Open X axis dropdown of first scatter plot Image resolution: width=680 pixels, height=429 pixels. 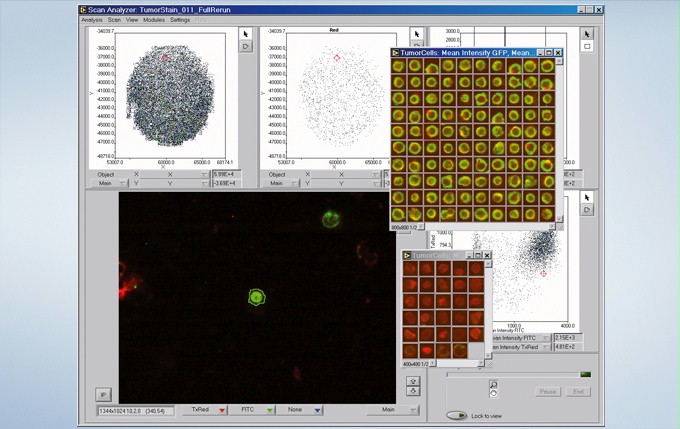click(175, 174)
